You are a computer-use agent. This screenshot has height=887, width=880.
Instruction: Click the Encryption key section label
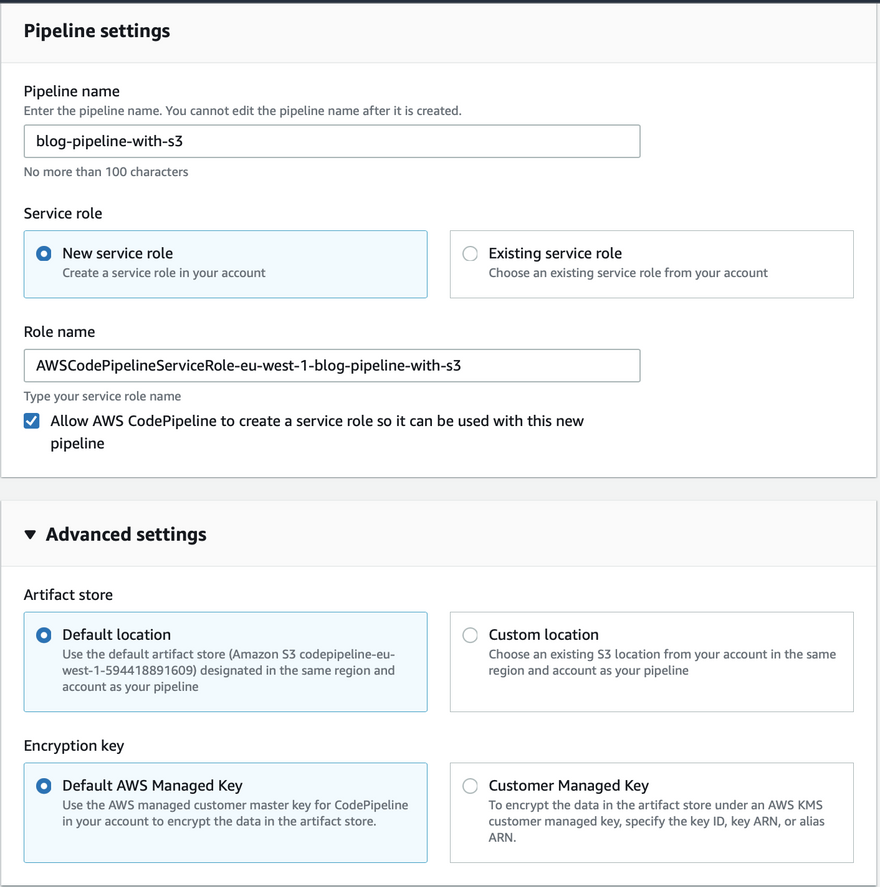point(74,746)
